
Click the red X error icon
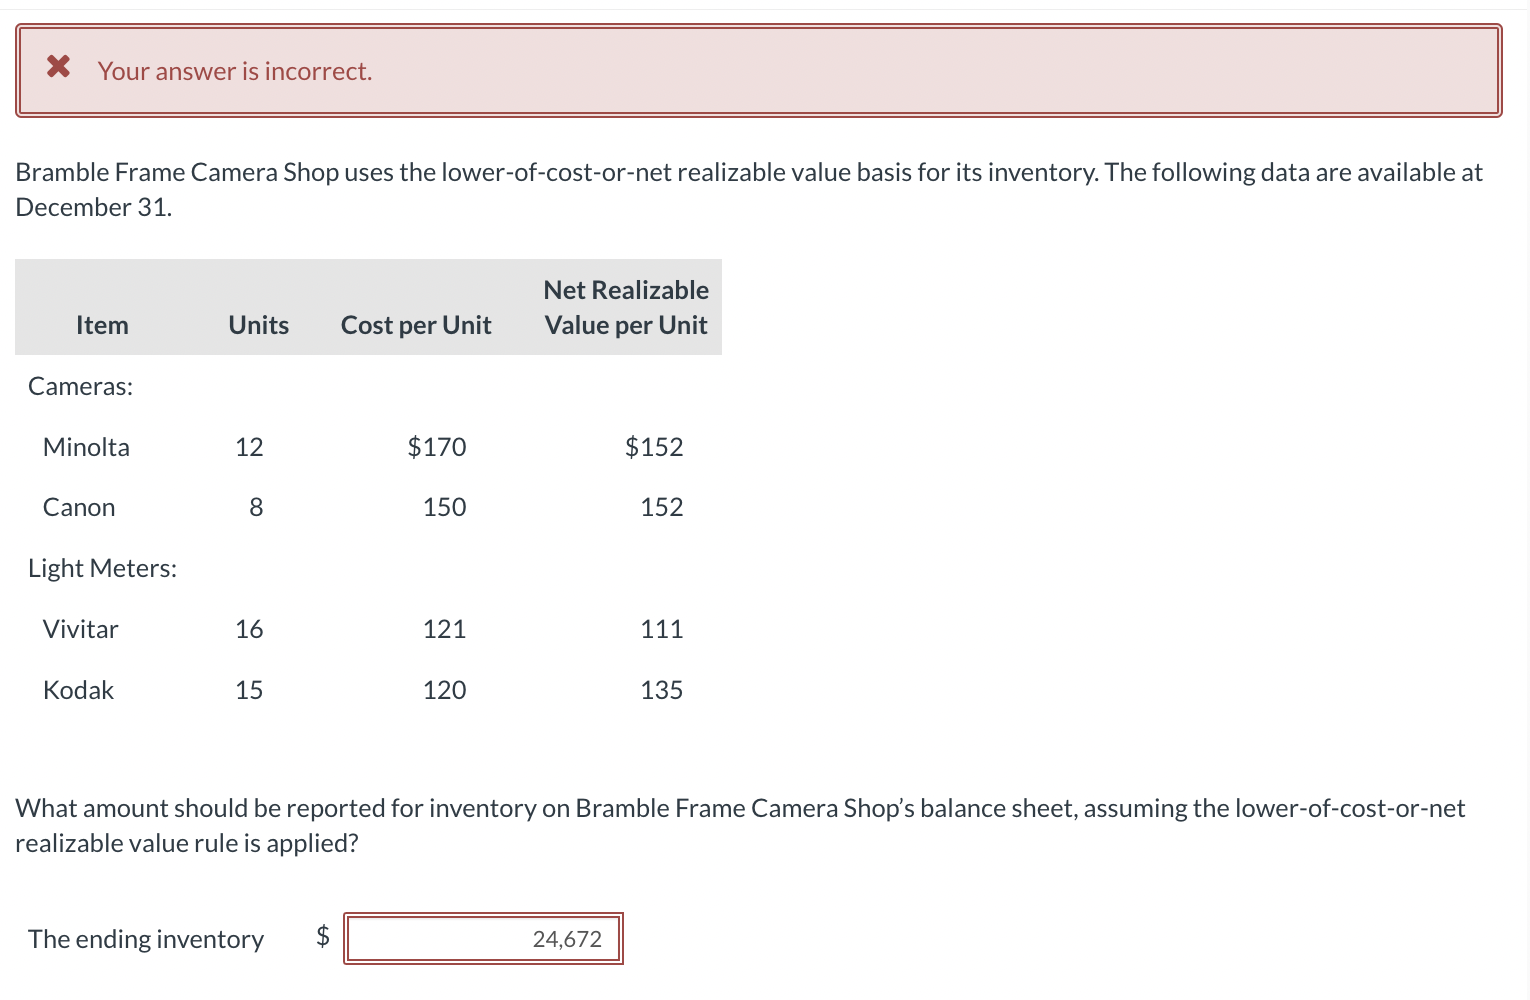click(x=57, y=67)
